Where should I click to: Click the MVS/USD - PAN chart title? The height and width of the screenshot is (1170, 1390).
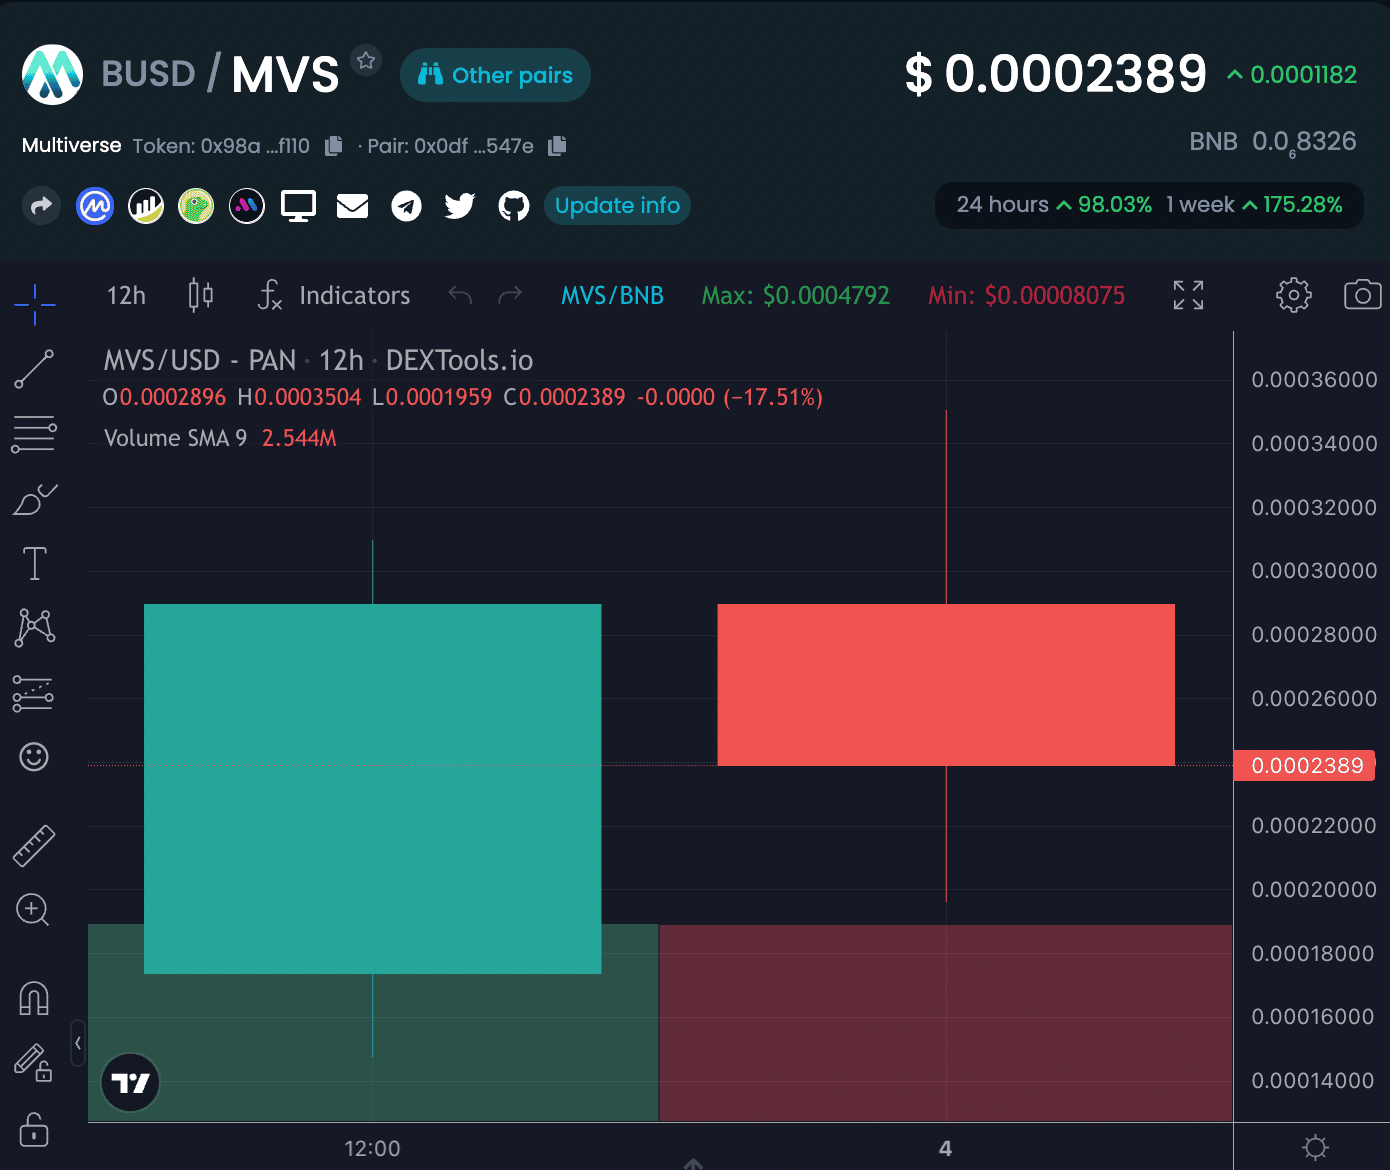(318, 360)
